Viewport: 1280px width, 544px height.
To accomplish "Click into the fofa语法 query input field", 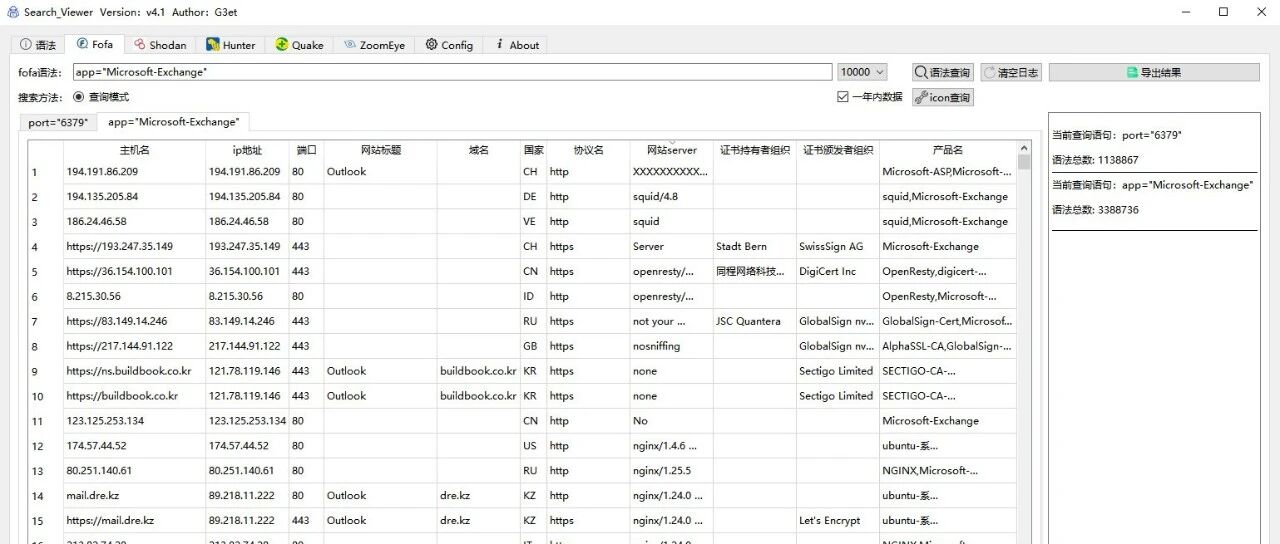I will (x=452, y=72).
